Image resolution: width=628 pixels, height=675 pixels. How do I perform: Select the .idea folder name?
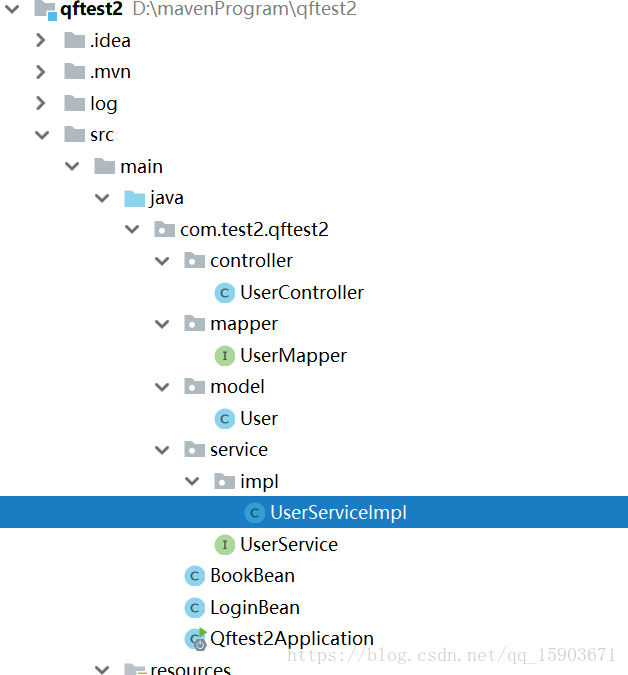(110, 40)
